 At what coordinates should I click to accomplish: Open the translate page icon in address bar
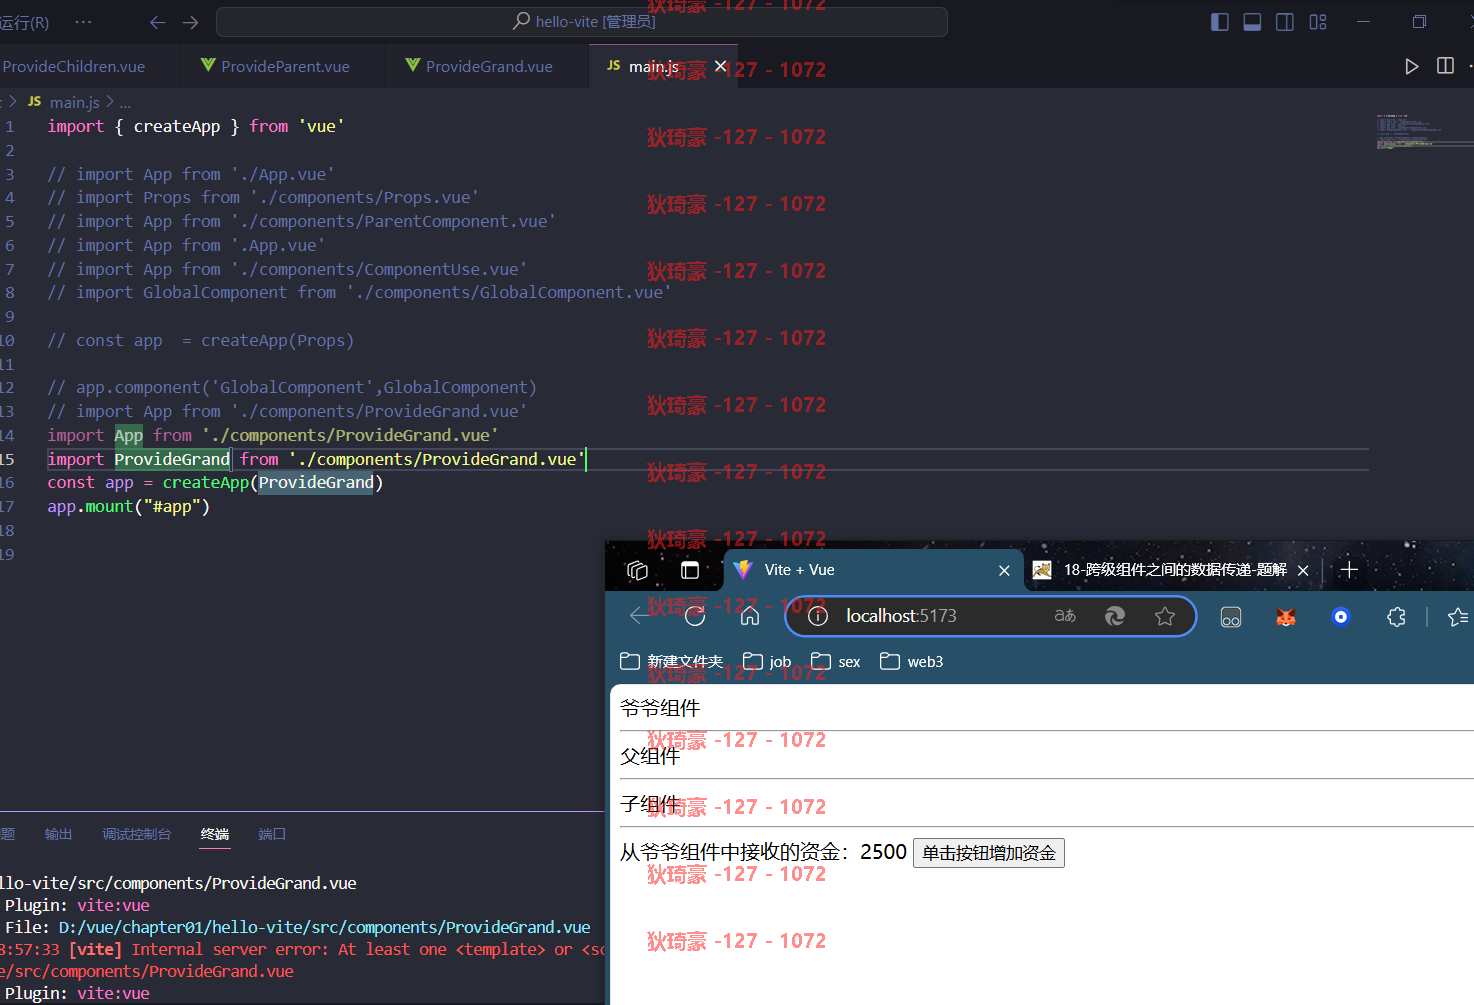tap(1065, 616)
